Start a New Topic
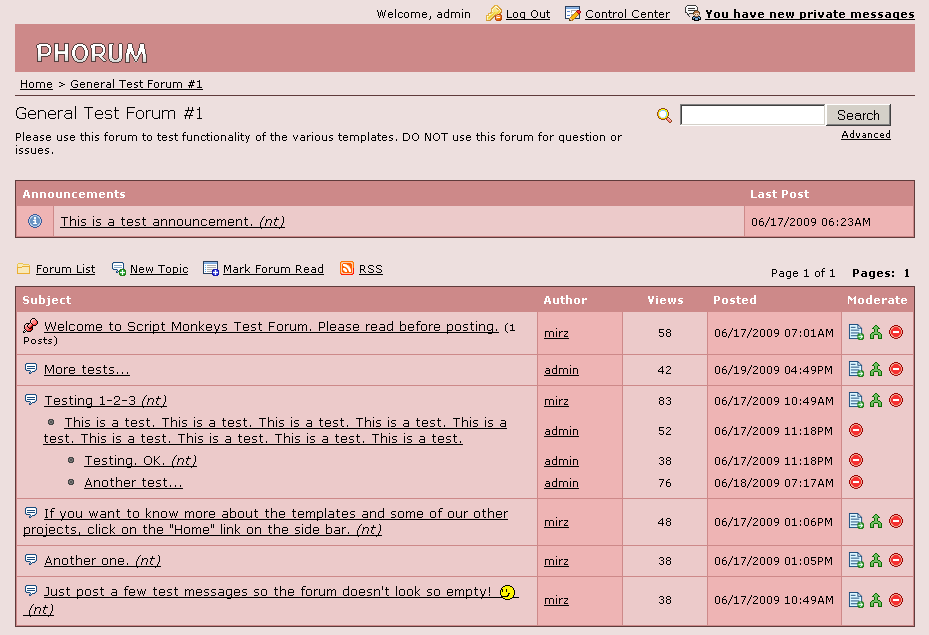929x635 pixels. [159, 270]
